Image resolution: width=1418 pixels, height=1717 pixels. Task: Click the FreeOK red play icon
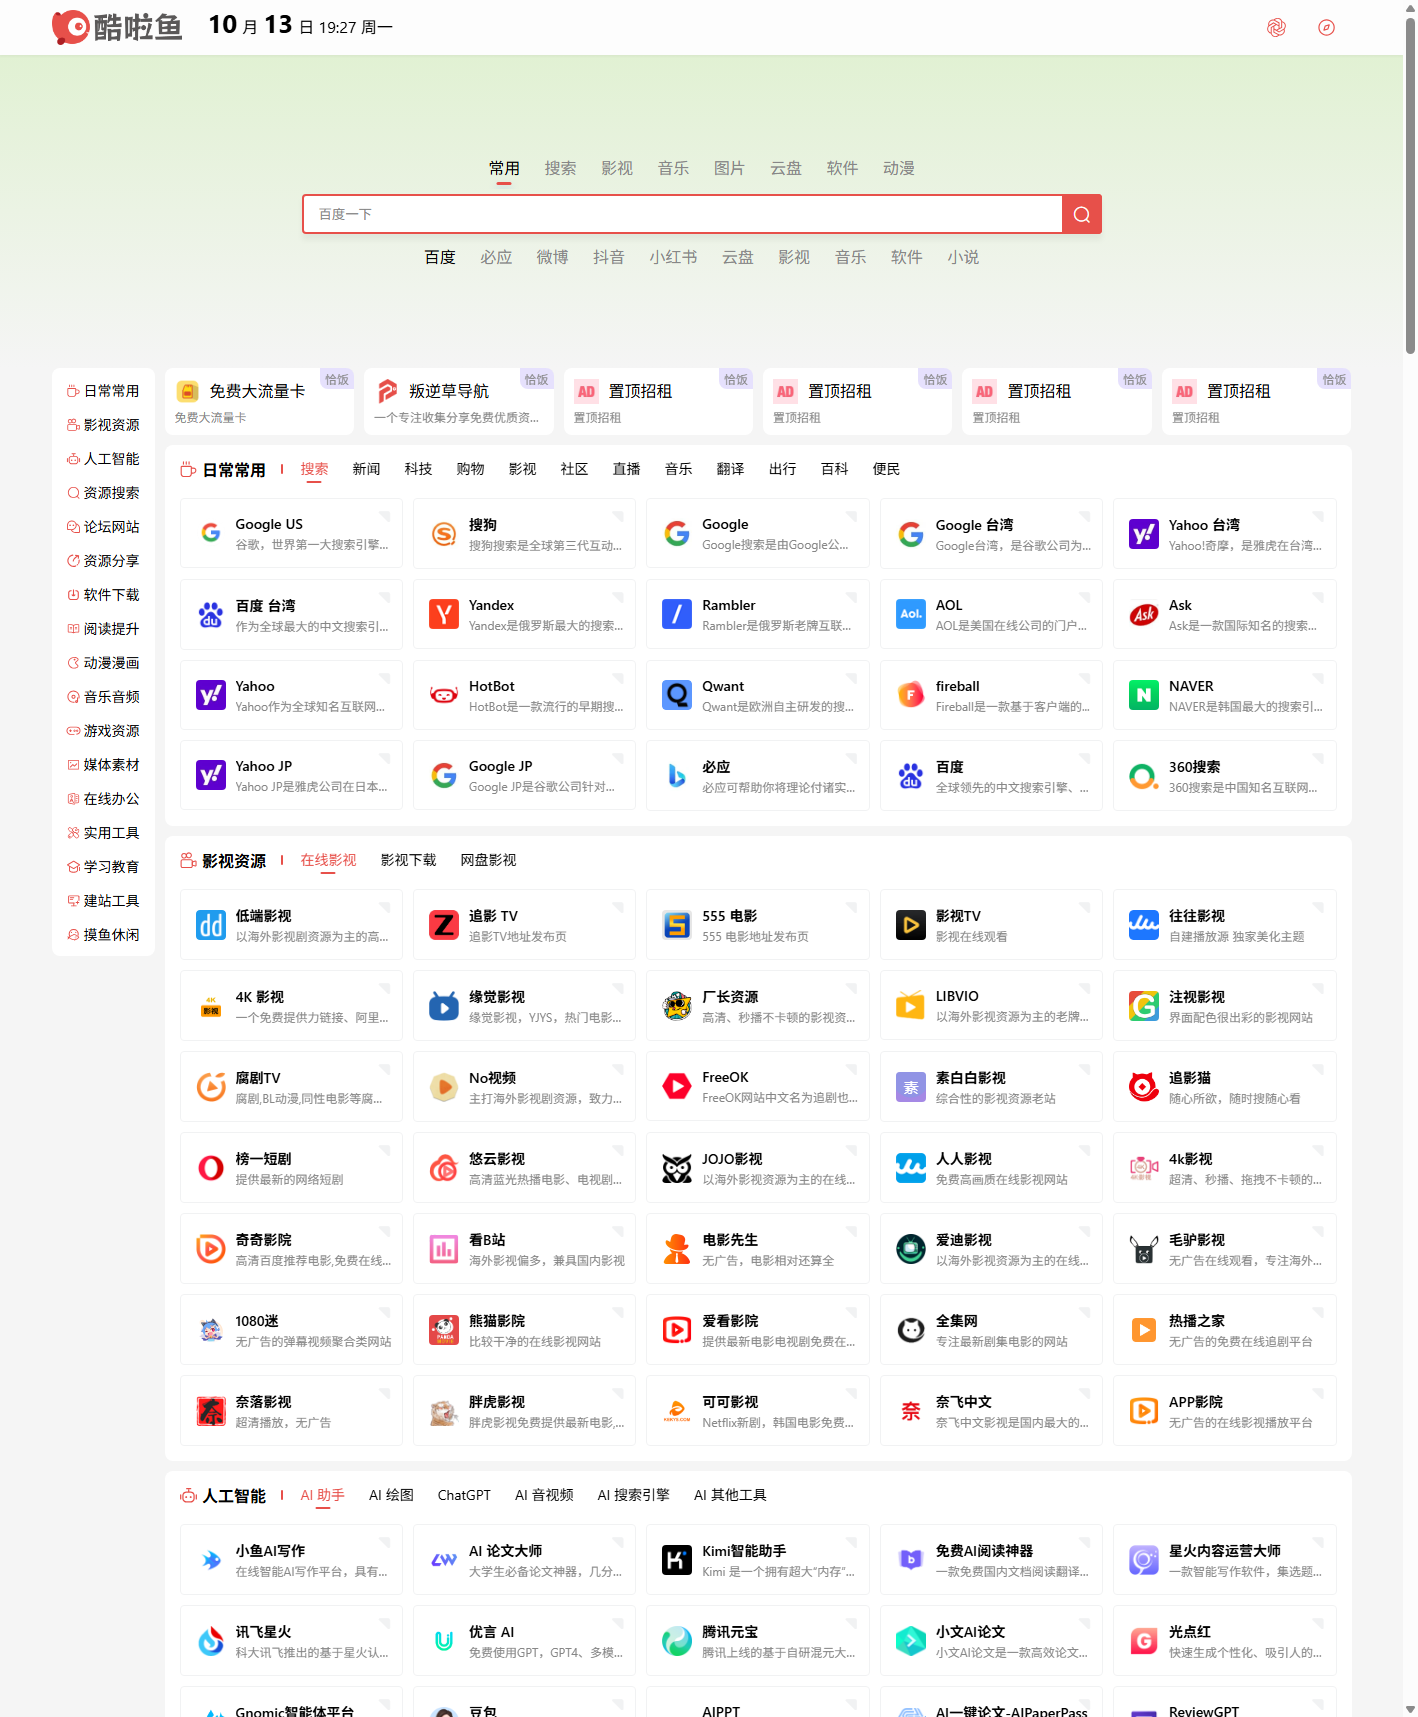[677, 1086]
